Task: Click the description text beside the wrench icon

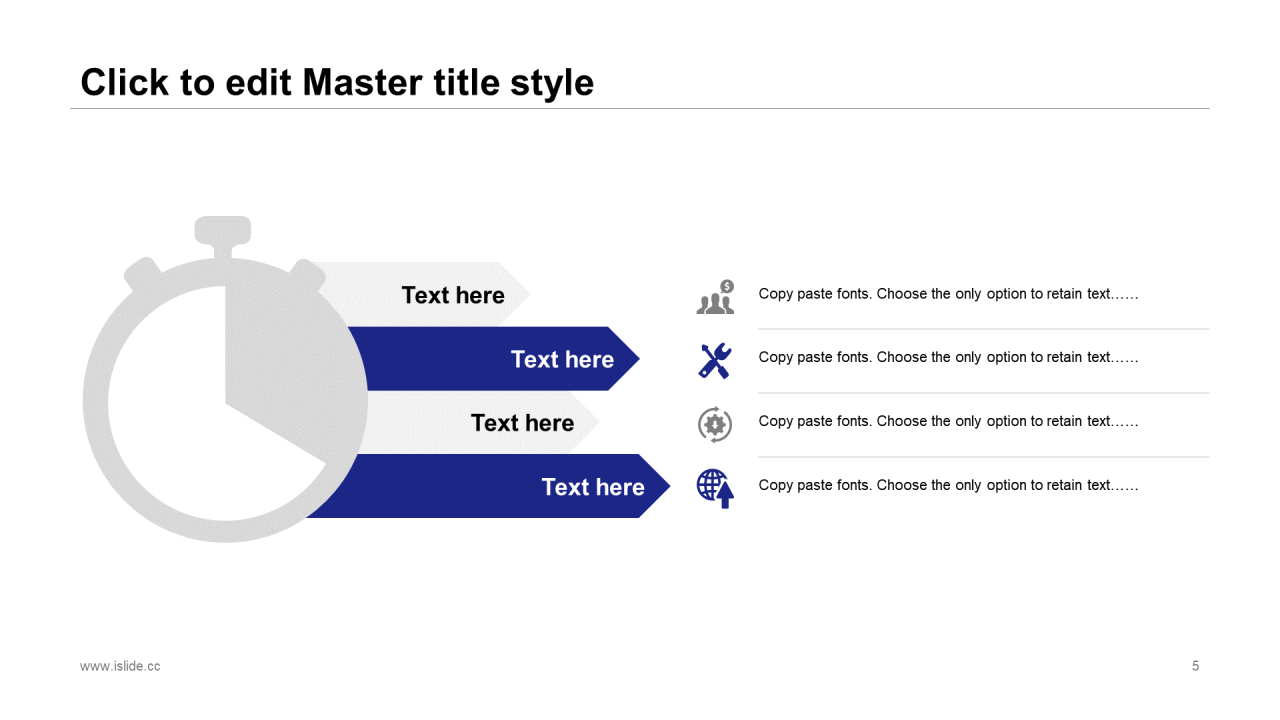Action: [948, 357]
